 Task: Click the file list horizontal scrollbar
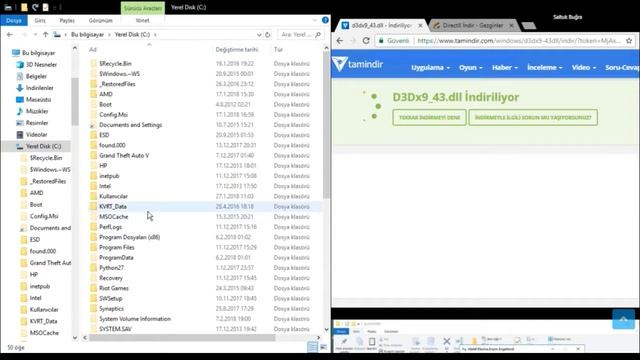pyautogui.click(x=182, y=338)
